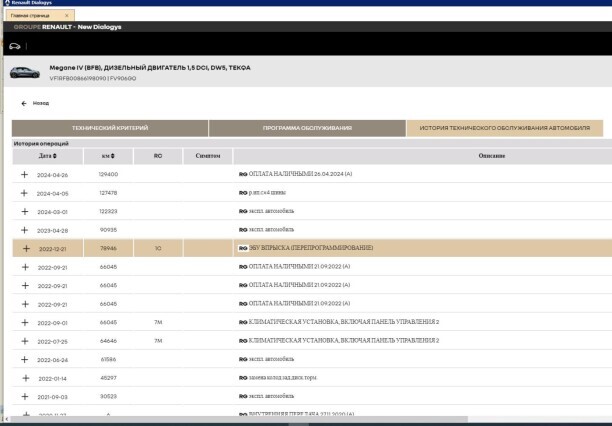The image size is (612, 426).
Task: Expand the 2022-09-01 climate control entry
Action: click(25, 322)
